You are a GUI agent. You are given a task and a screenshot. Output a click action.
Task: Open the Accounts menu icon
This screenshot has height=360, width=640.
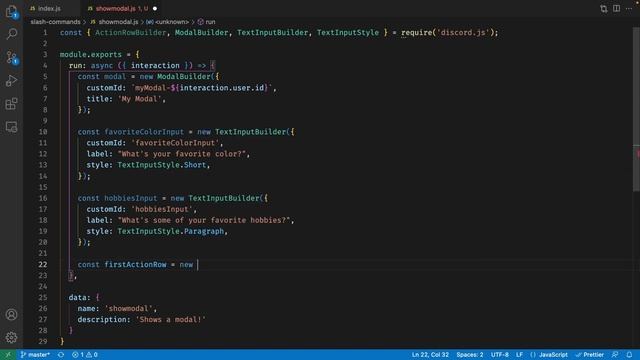point(11,315)
